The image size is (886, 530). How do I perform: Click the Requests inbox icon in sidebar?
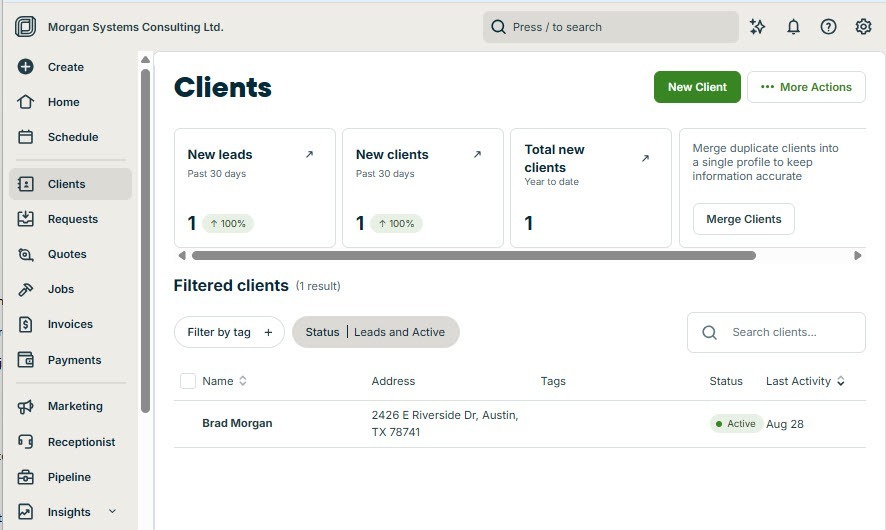(25, 219)
